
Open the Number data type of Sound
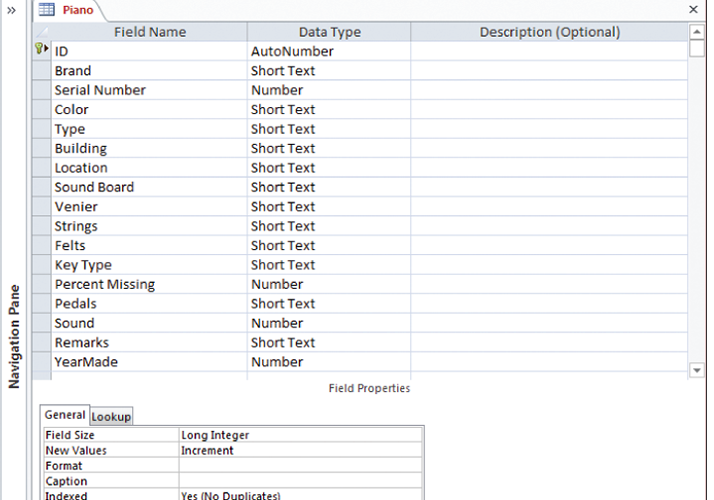point(329,323)
